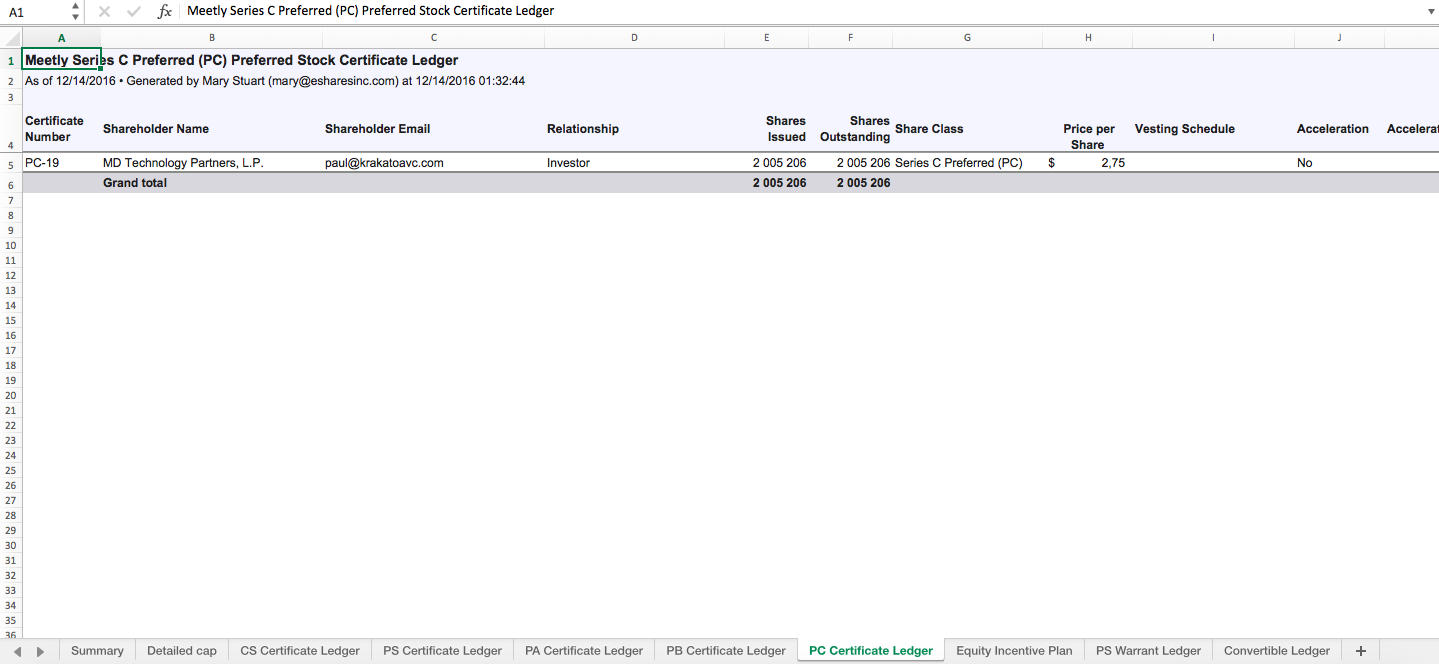Image resolution: width=1439 pixels, height=664 pixels.
Task: Select the Grand total label cell
Action: pos(212,183)
